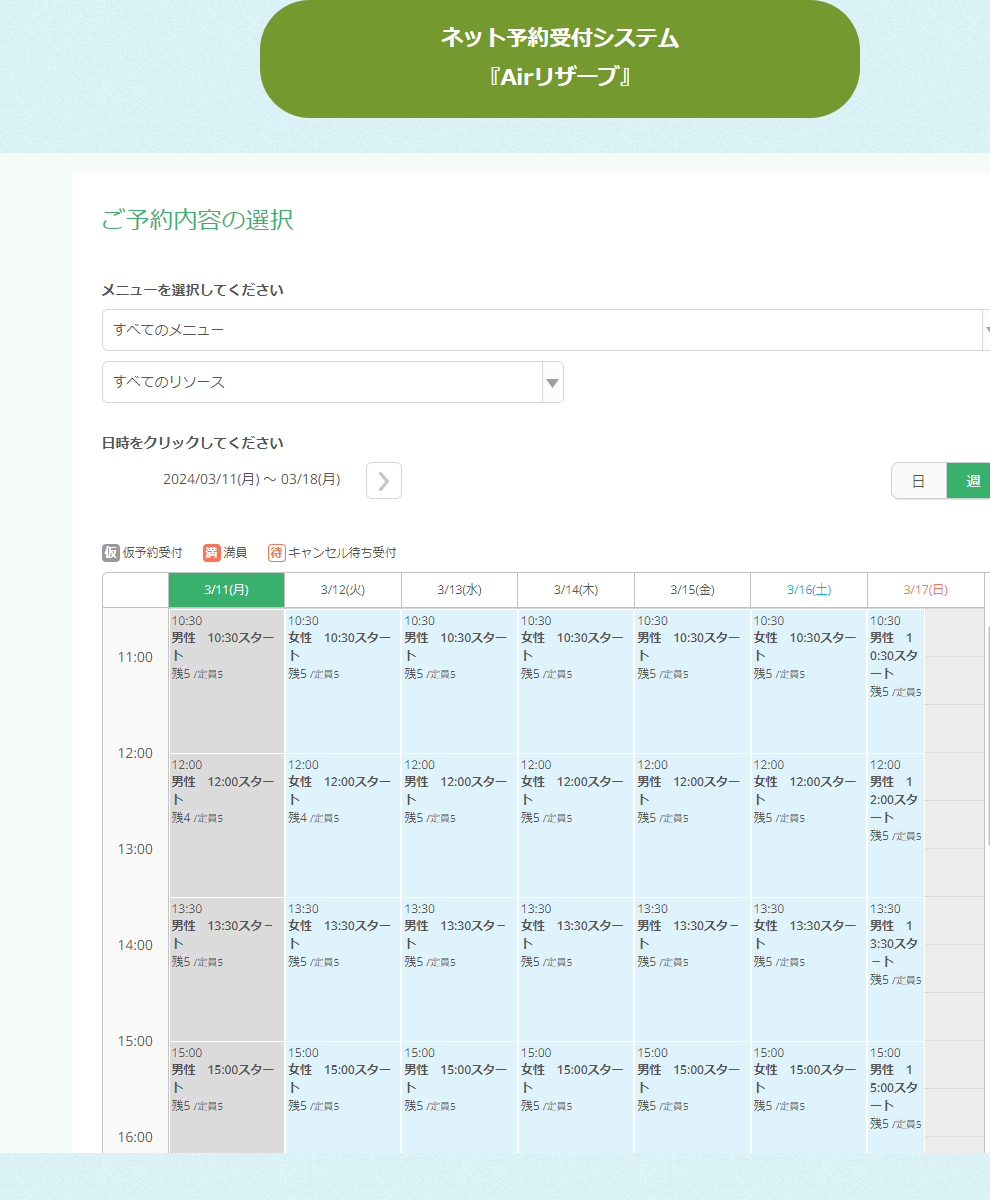This screenshot has width=990, height=1200.
Task: Select 3/12 女性 12:00 slot with 残4
Action: pyautogui.click(x=342, y=824)
